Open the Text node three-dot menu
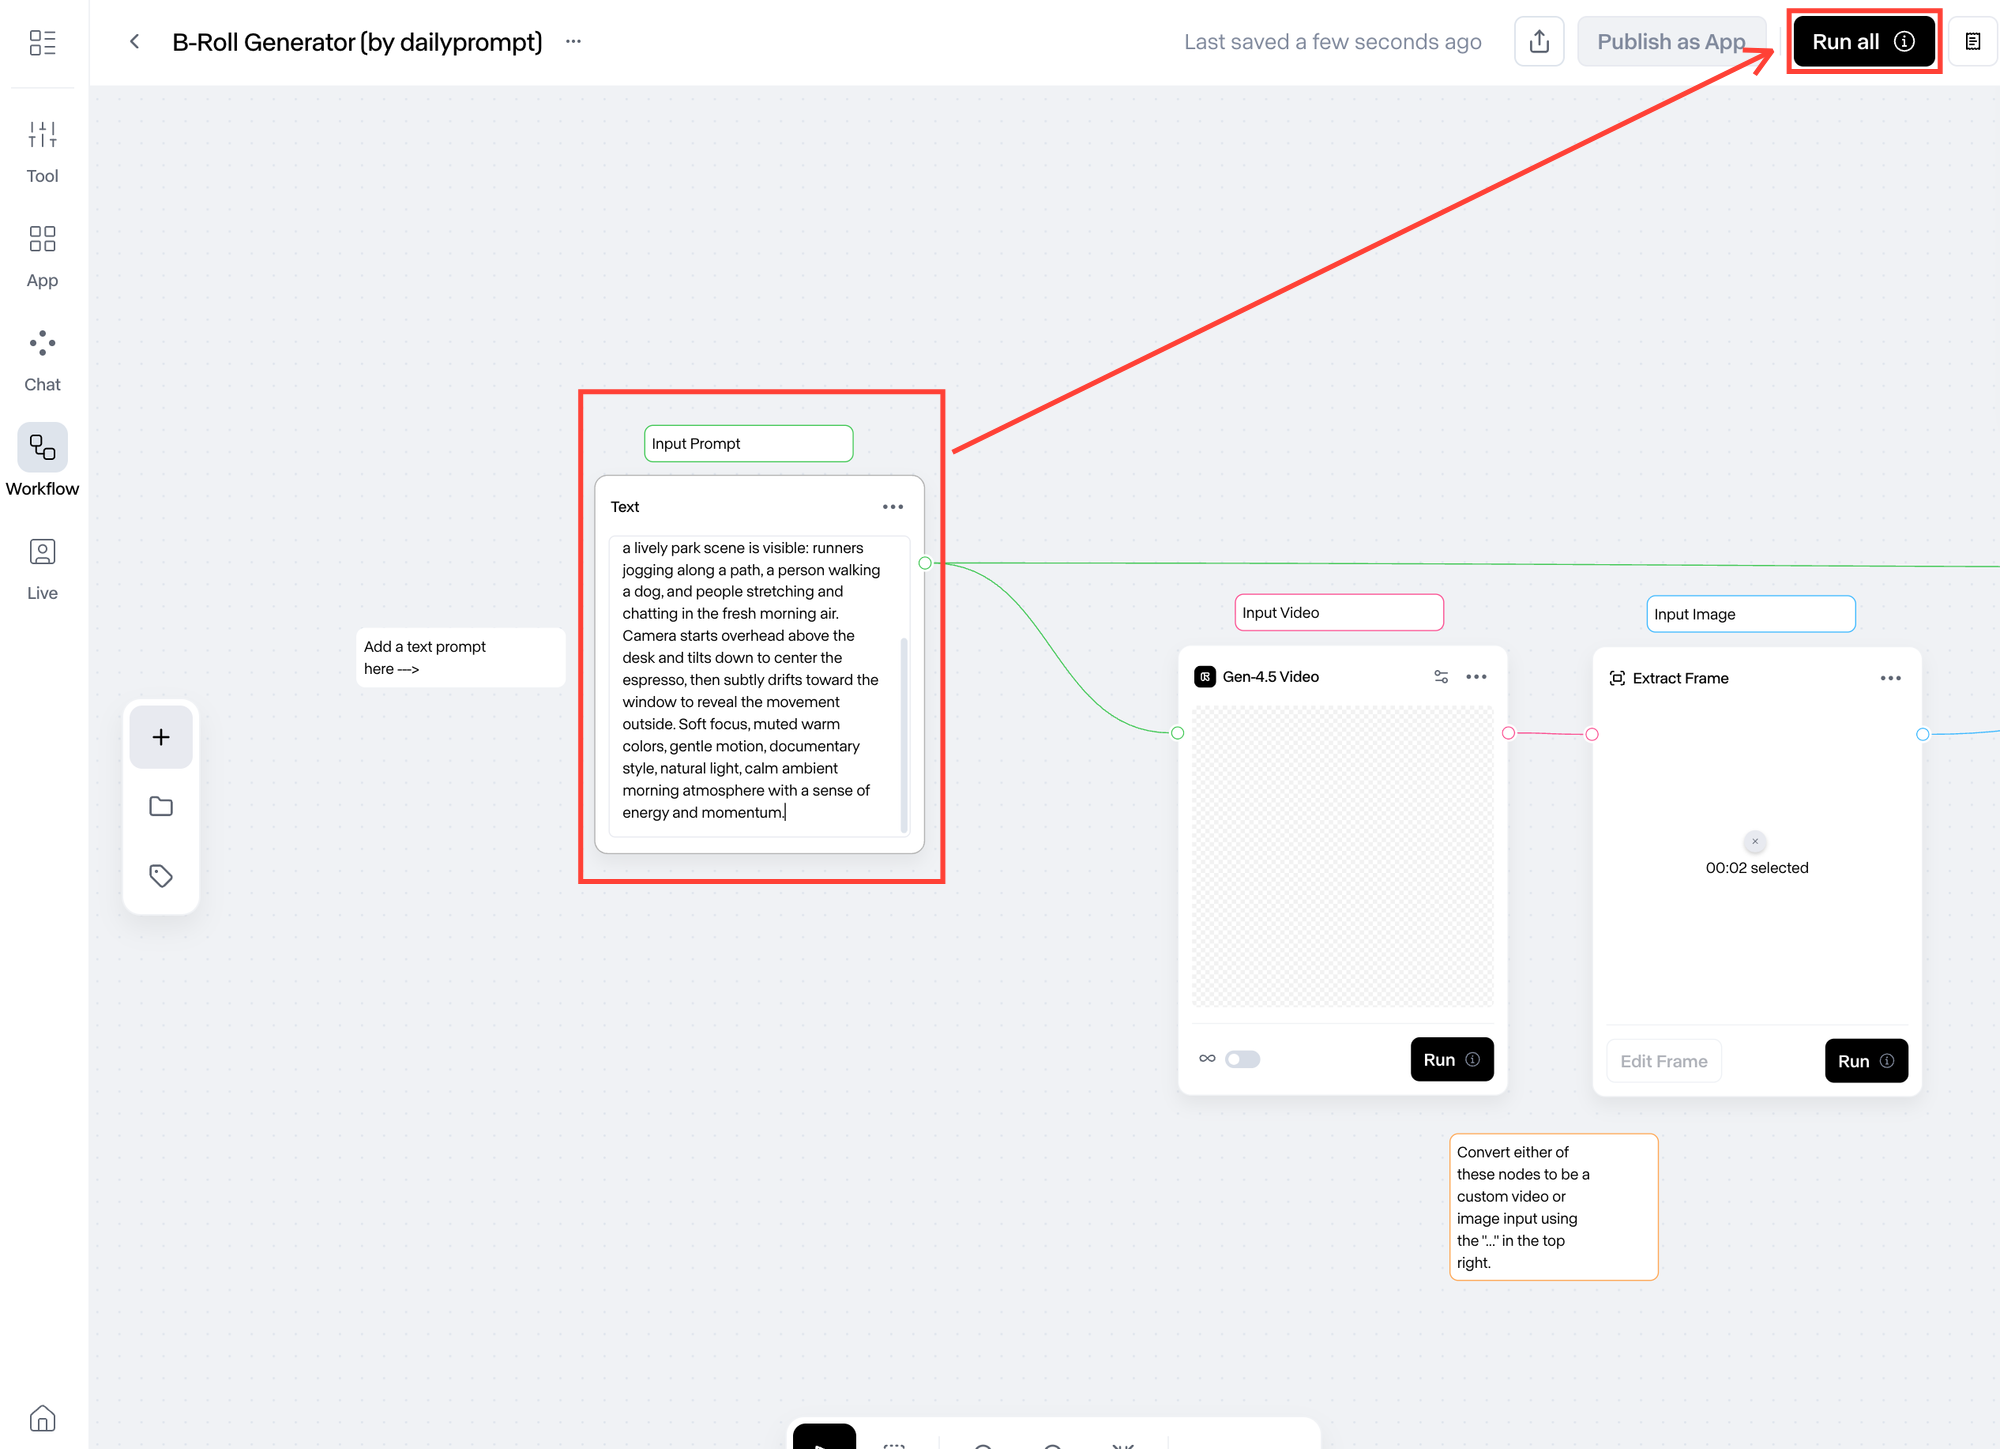Viewport: 2000px width, 1449px height. 892,507
